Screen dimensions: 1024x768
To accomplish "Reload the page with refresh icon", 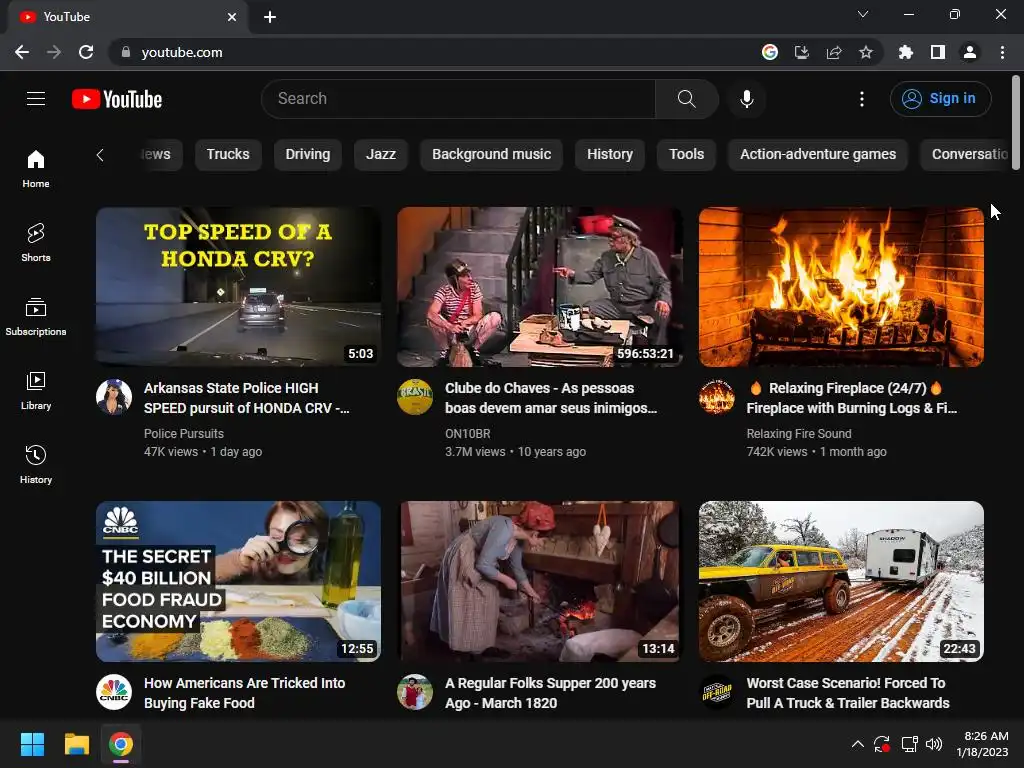I will 86,52.
